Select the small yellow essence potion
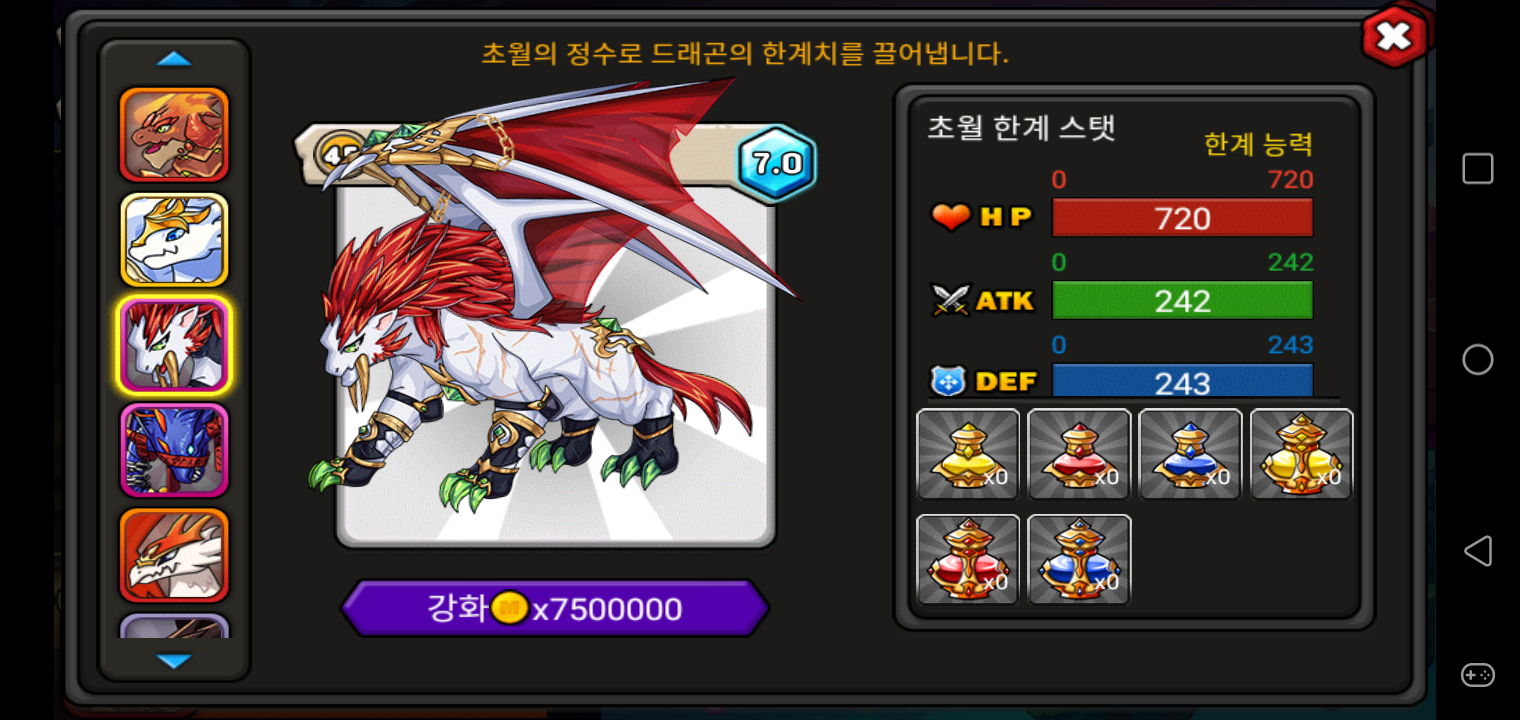This screenshot has width=1520, height=720. 968,454
